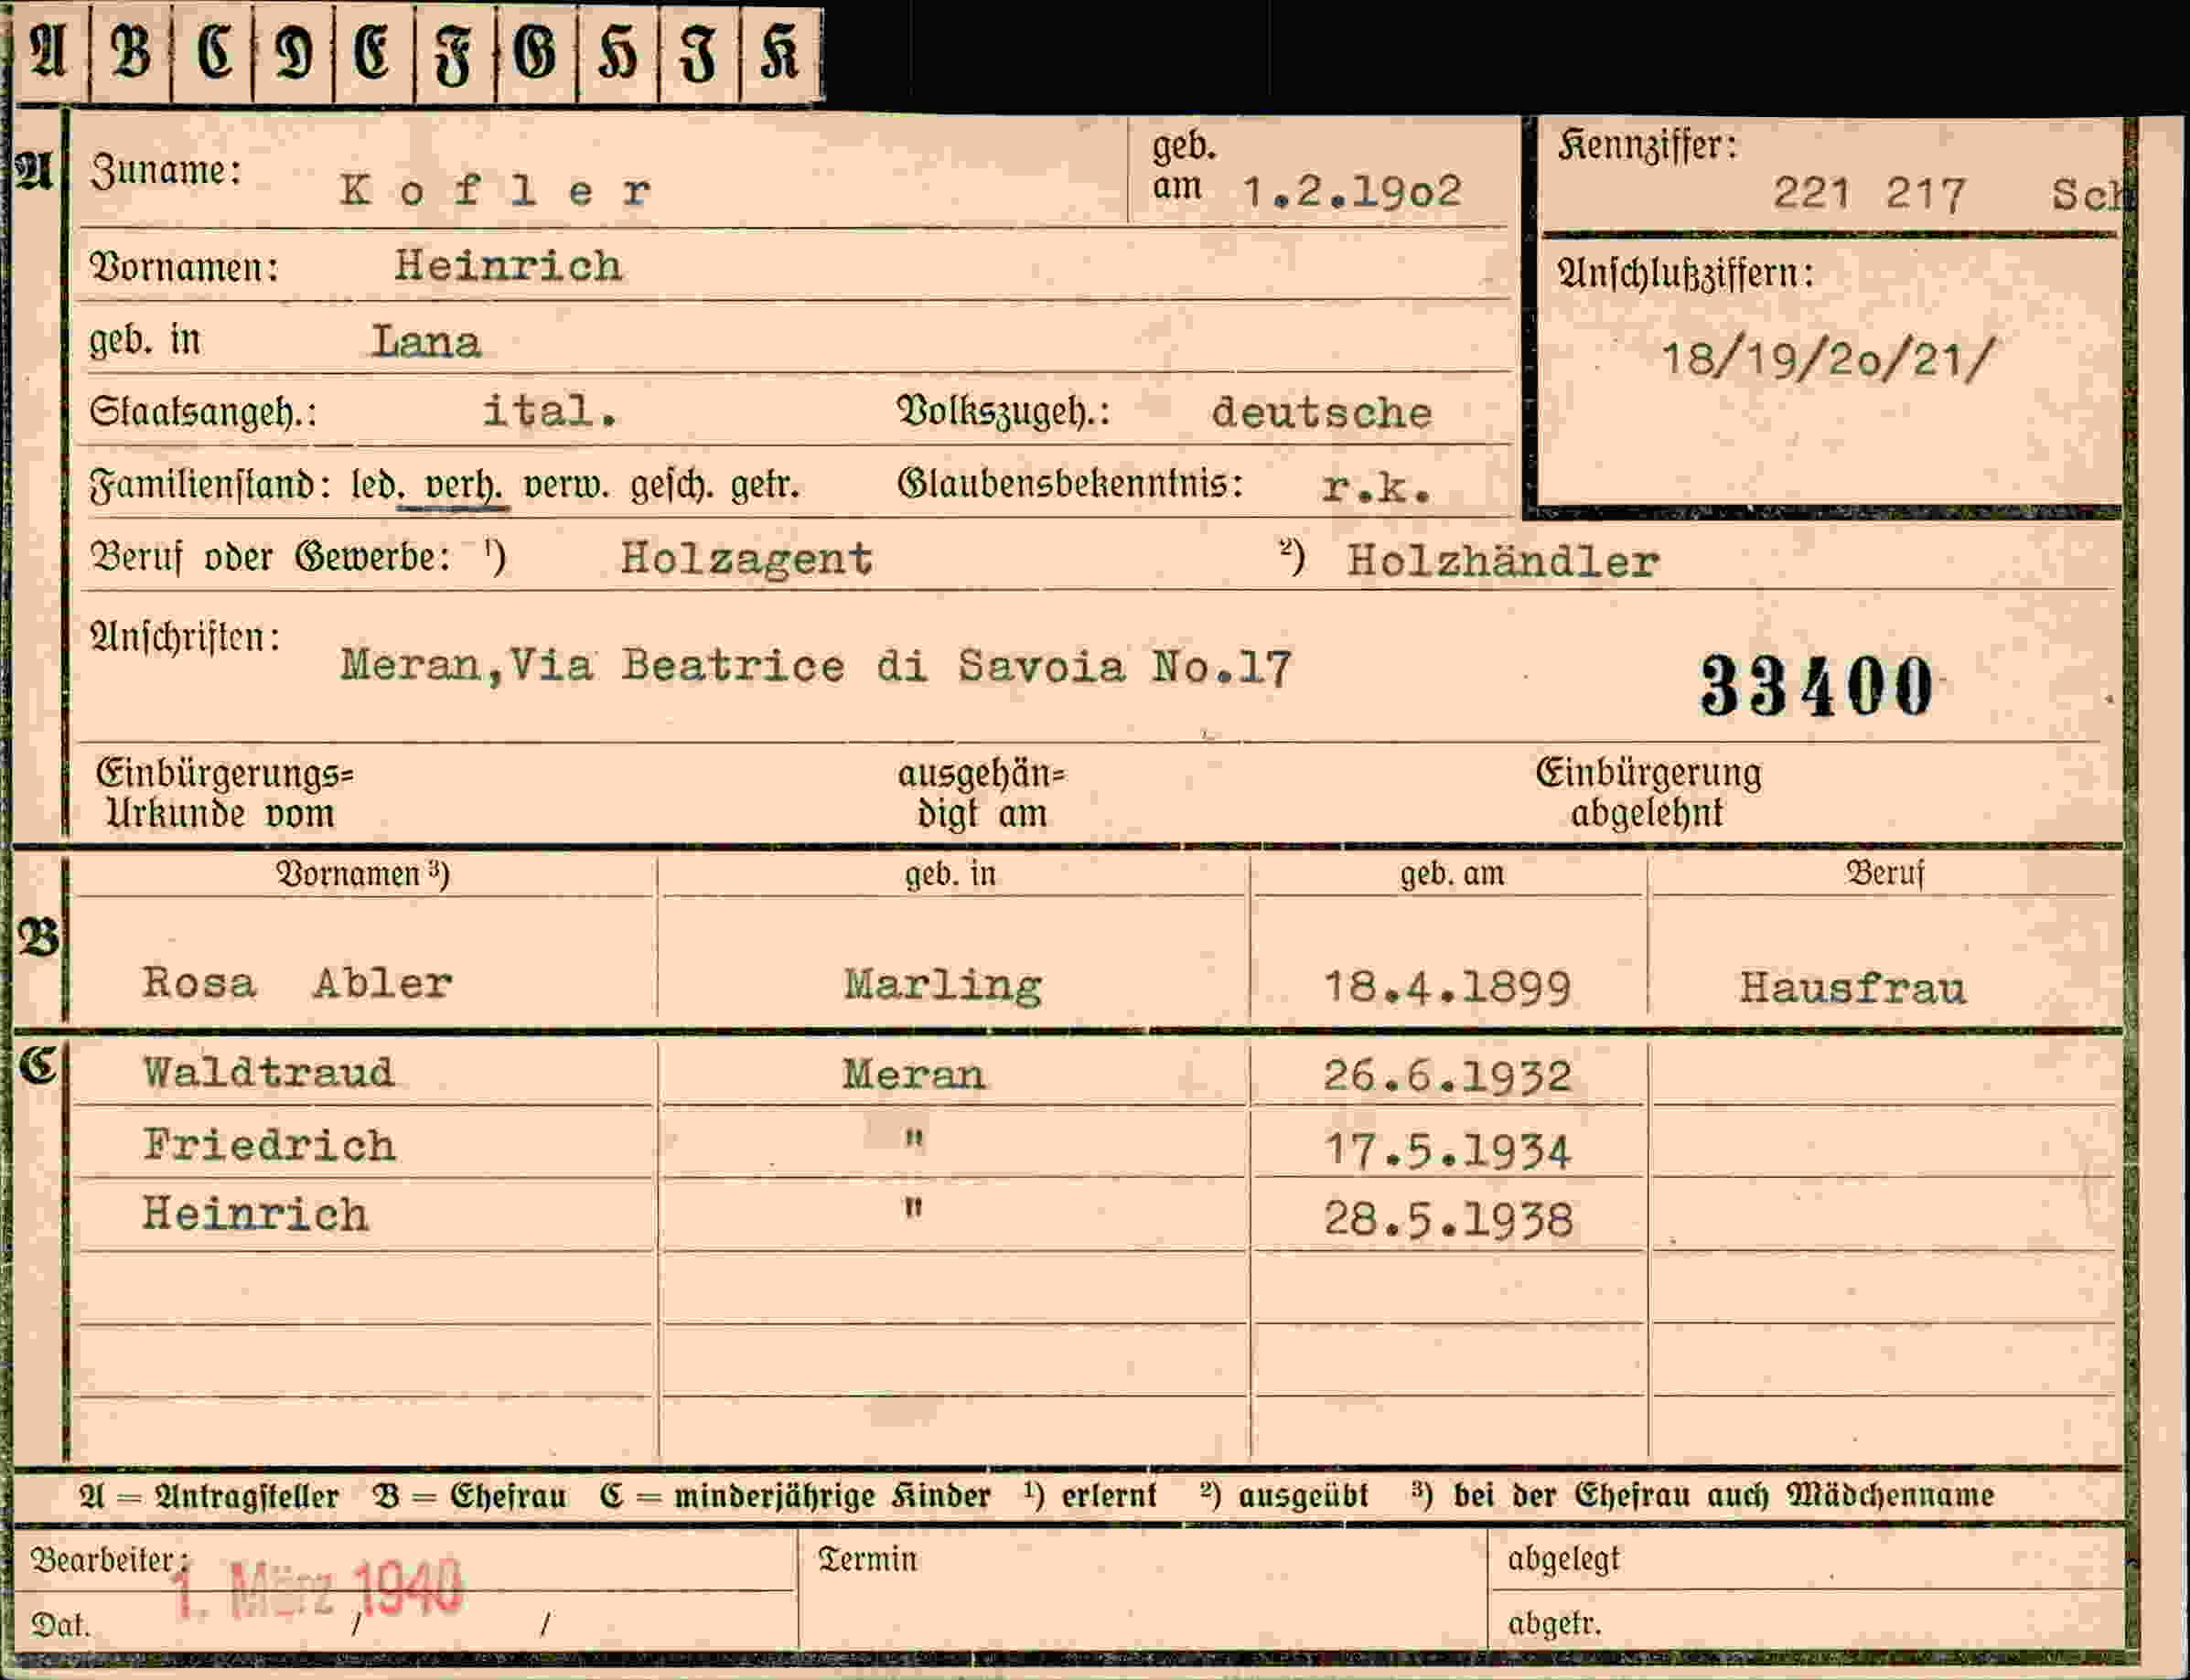Viewport: 2190px width, 1680px height.
Task: Click the birth date '26.6.1932'
Action: pyautogui.click(x=1447, y=1076)
